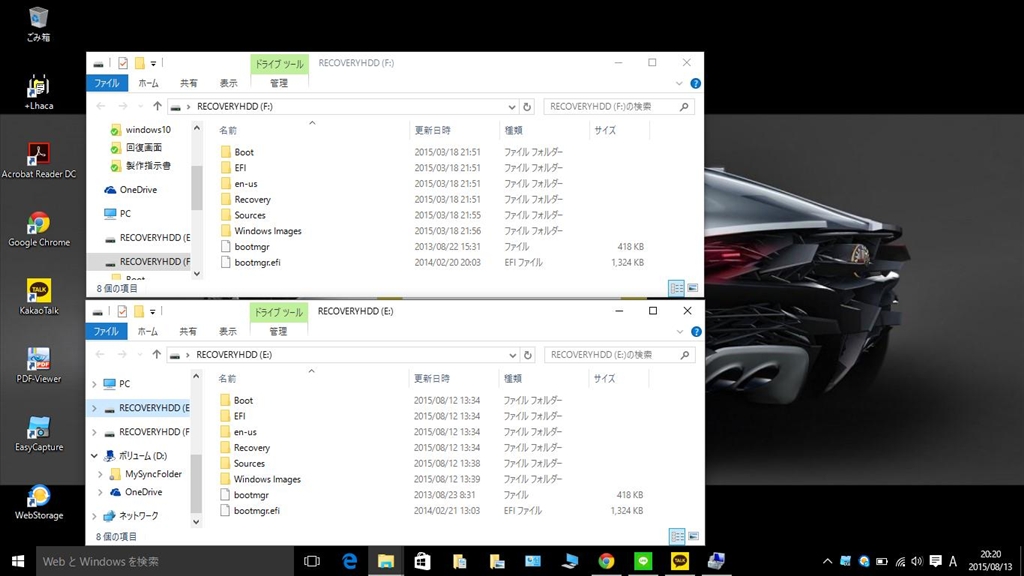Click properties quick-access icon in E: window
Screen dimensions: 1024x576
(122, 312)
